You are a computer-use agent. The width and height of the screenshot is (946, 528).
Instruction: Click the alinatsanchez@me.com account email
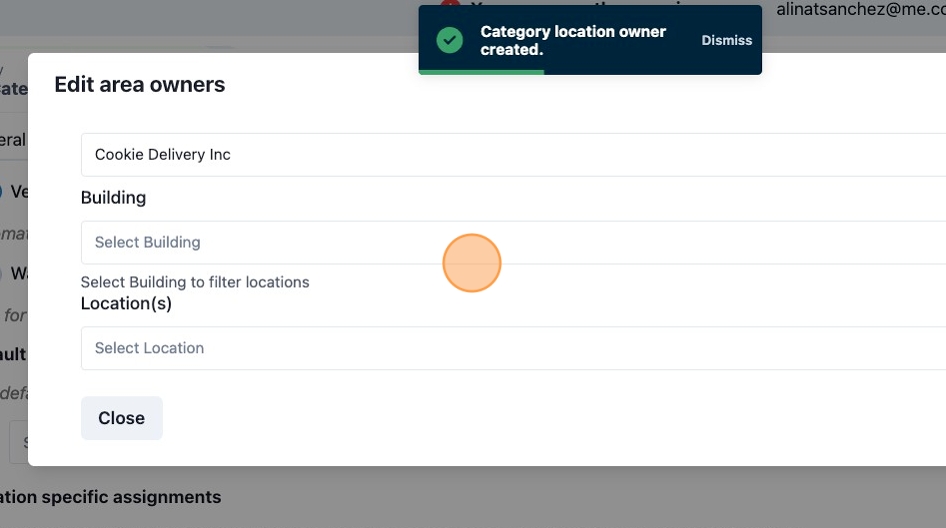861,9
